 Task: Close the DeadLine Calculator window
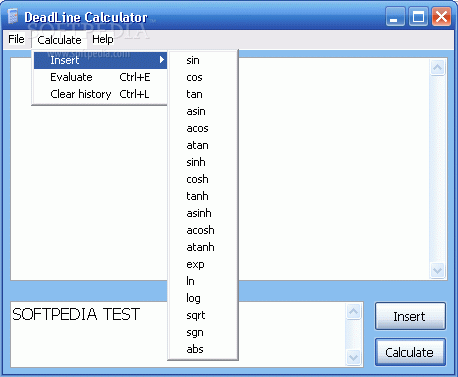(441, 16)
